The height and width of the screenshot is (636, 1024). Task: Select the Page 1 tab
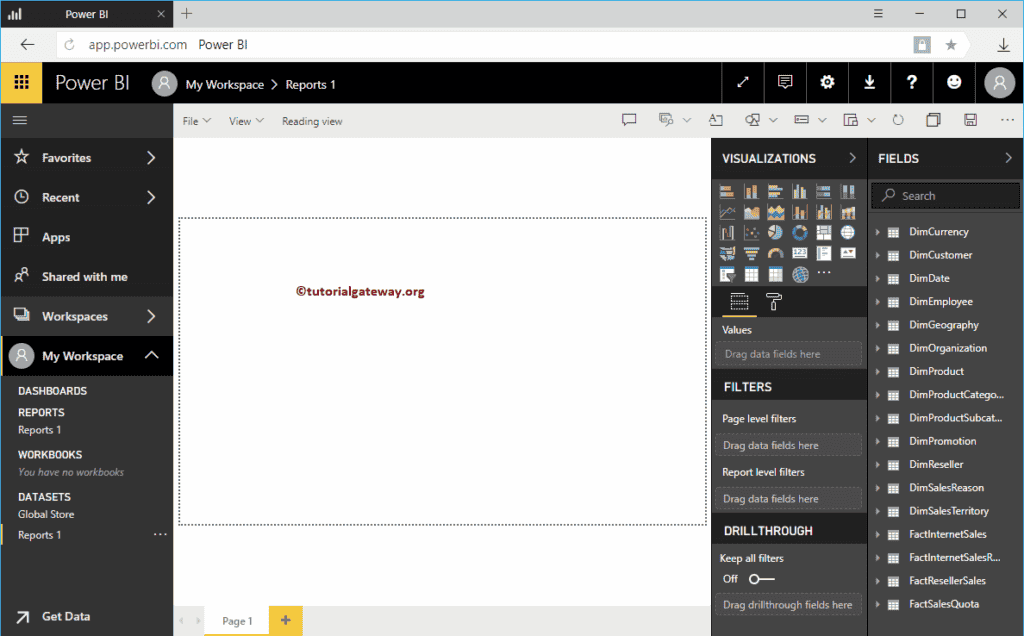[236, 621]
